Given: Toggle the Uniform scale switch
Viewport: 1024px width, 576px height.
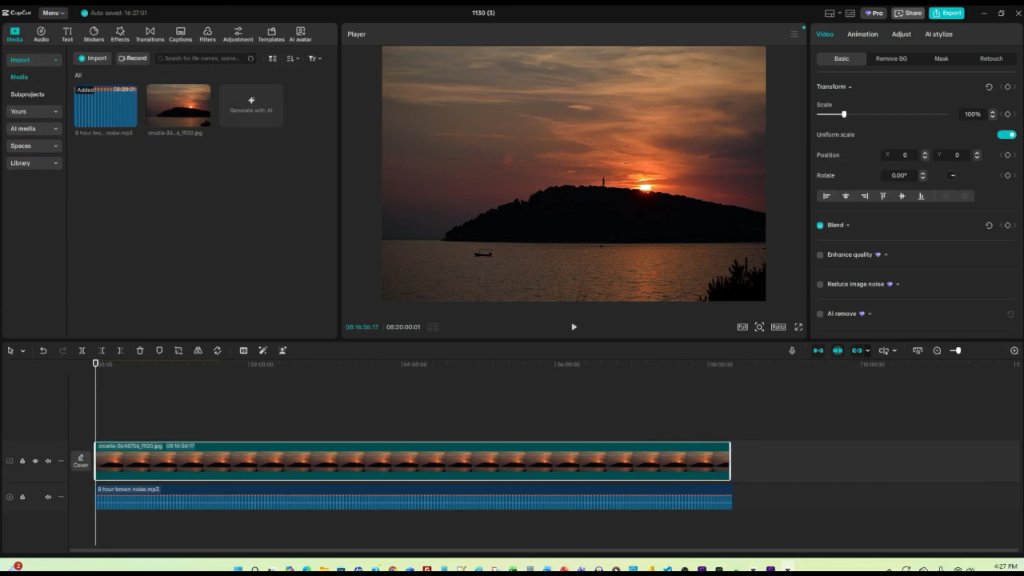Looking at the screenshot, I should (1006, 135).
